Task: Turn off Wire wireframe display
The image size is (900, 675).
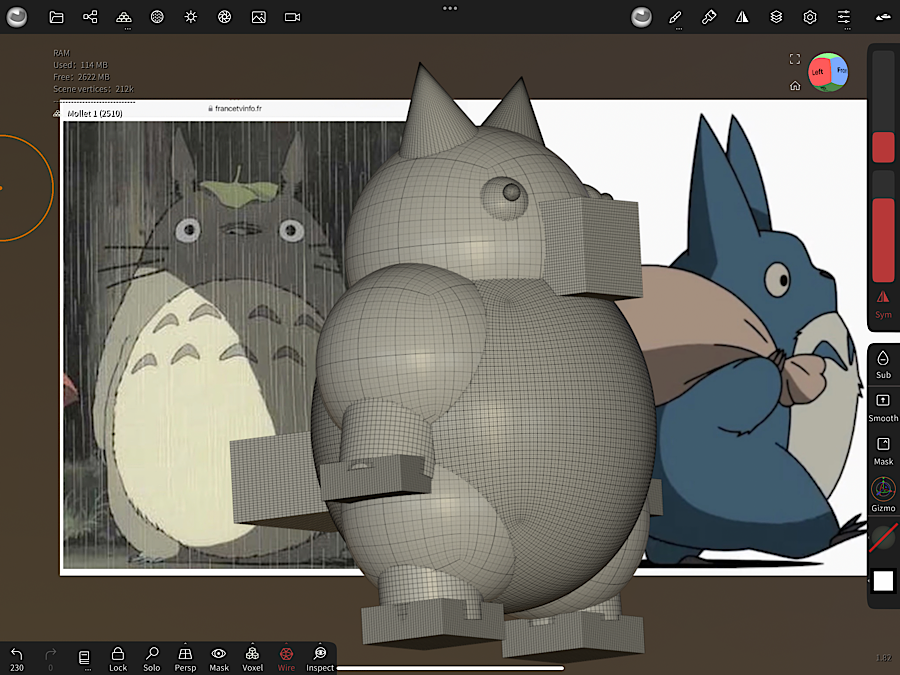Action: click(x=286, y=659)
